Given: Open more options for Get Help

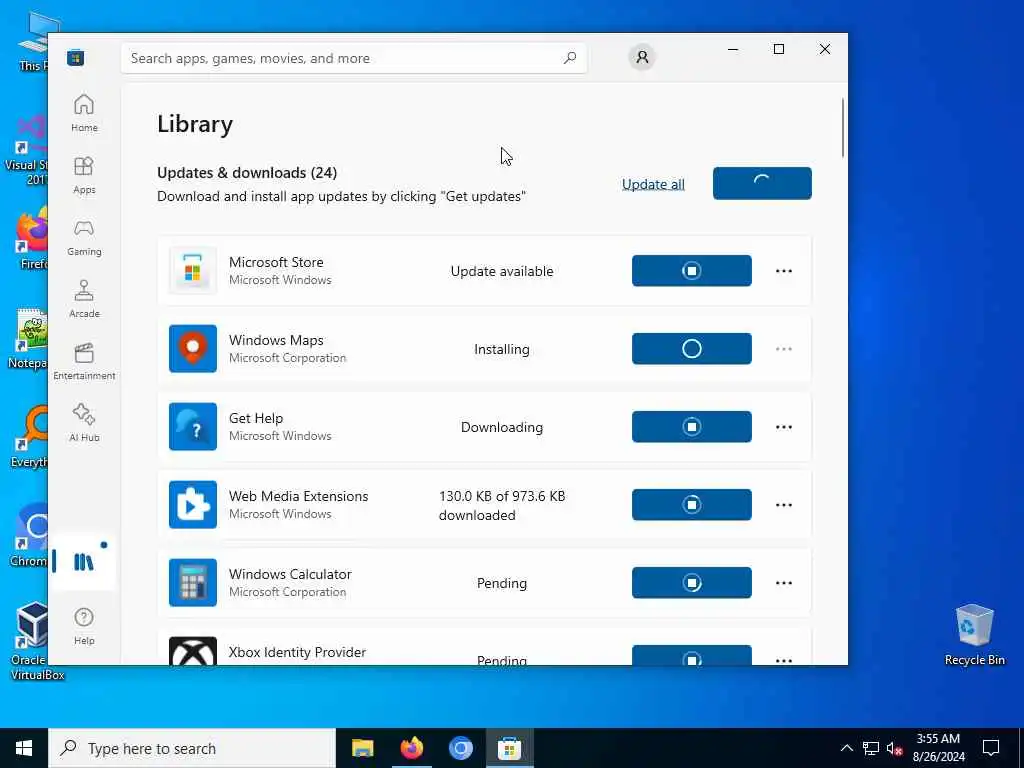Looking at the screenshot, I should pyautogui.click(x=784, y=427).
